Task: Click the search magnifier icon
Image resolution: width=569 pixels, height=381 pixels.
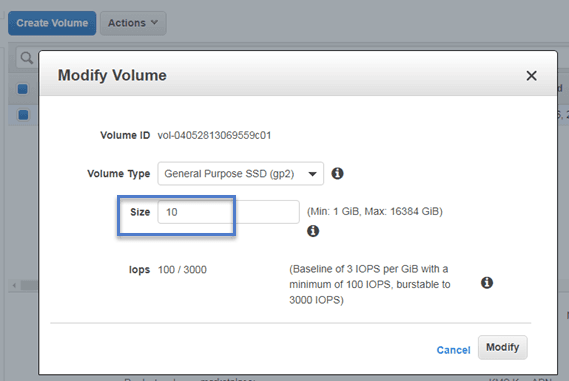Action: point(26,58)
